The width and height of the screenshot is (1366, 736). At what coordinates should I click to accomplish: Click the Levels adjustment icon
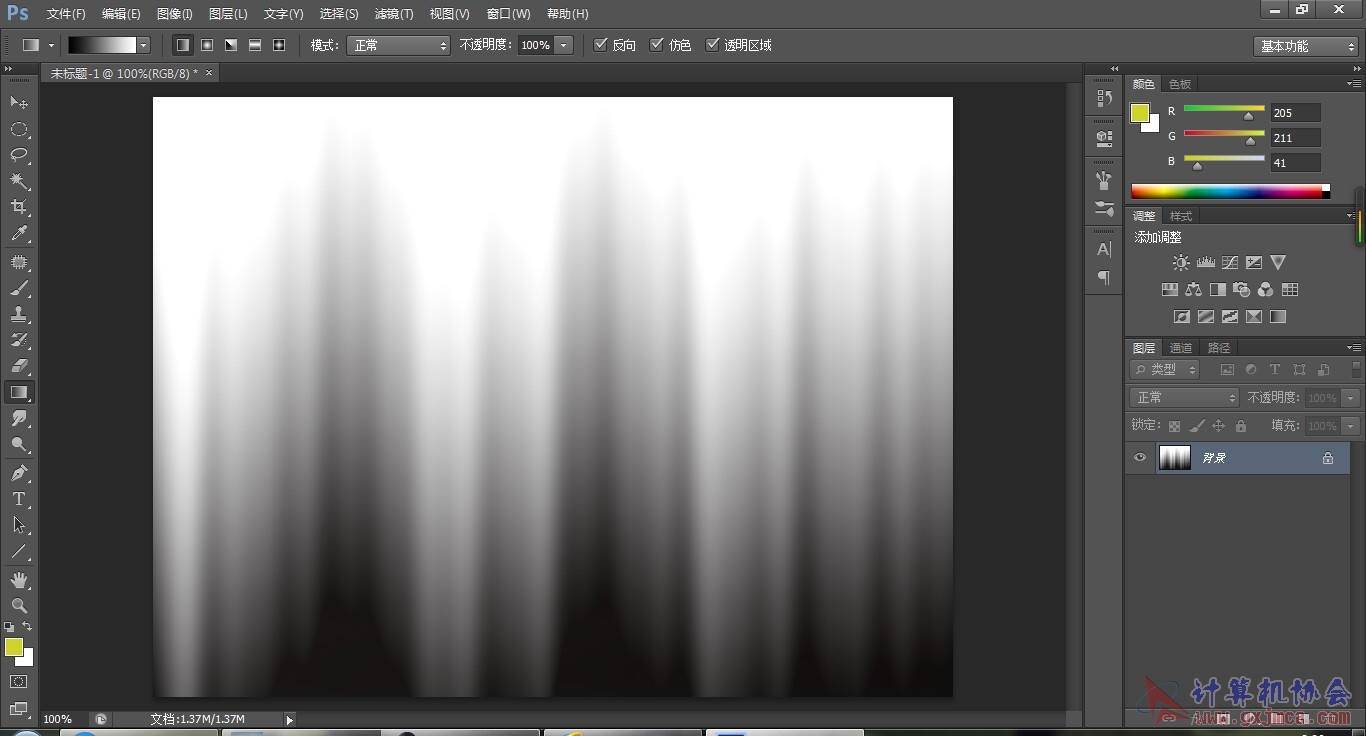tap(1205, 263)
